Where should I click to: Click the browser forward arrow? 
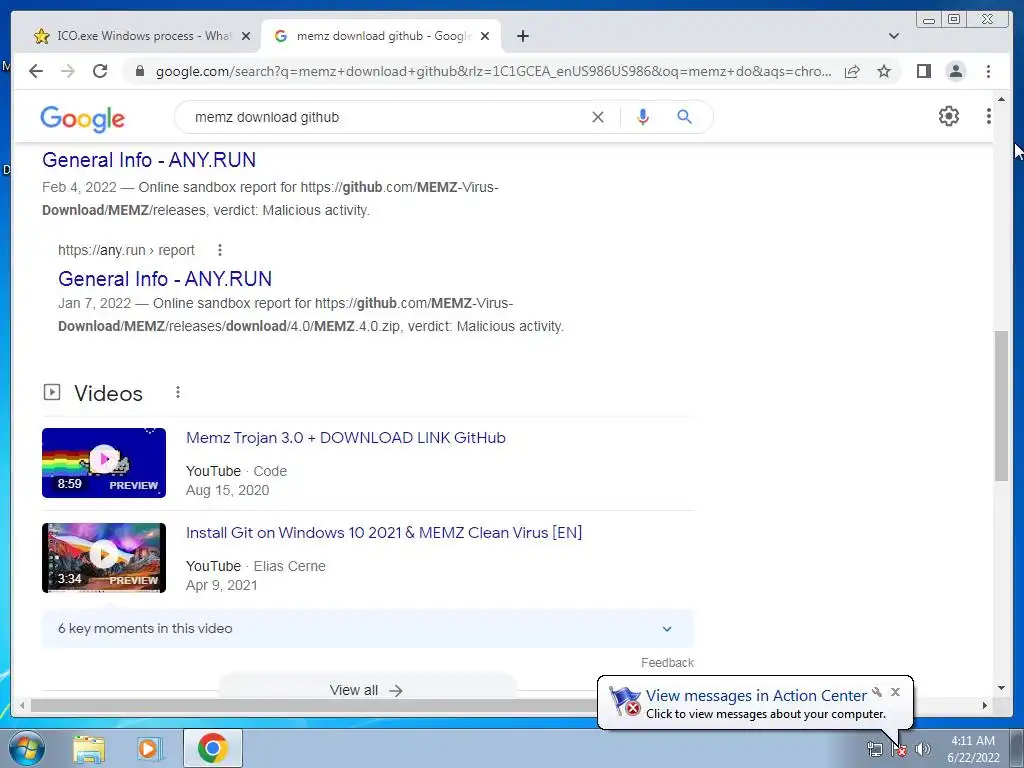[68, 71]
